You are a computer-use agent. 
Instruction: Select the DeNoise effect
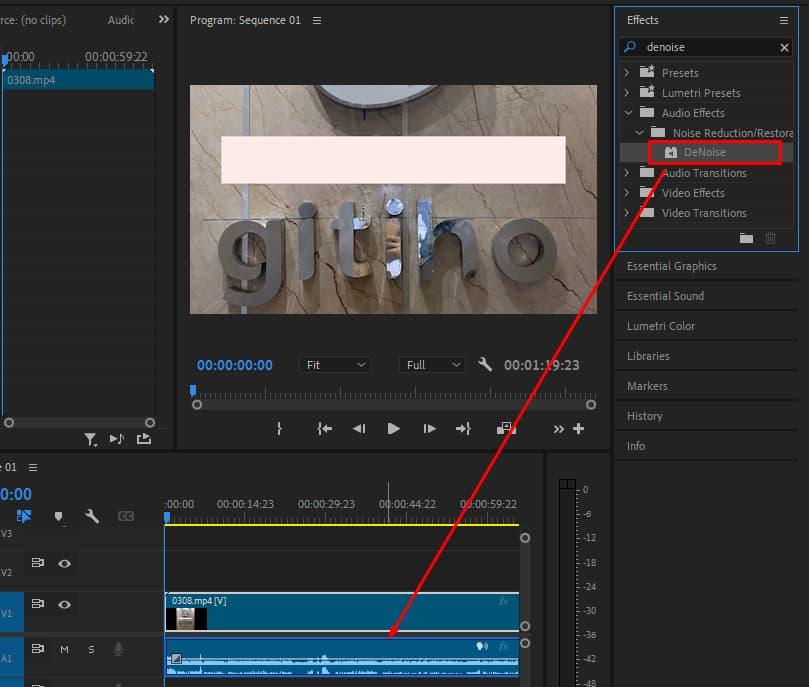coord(704,153)
